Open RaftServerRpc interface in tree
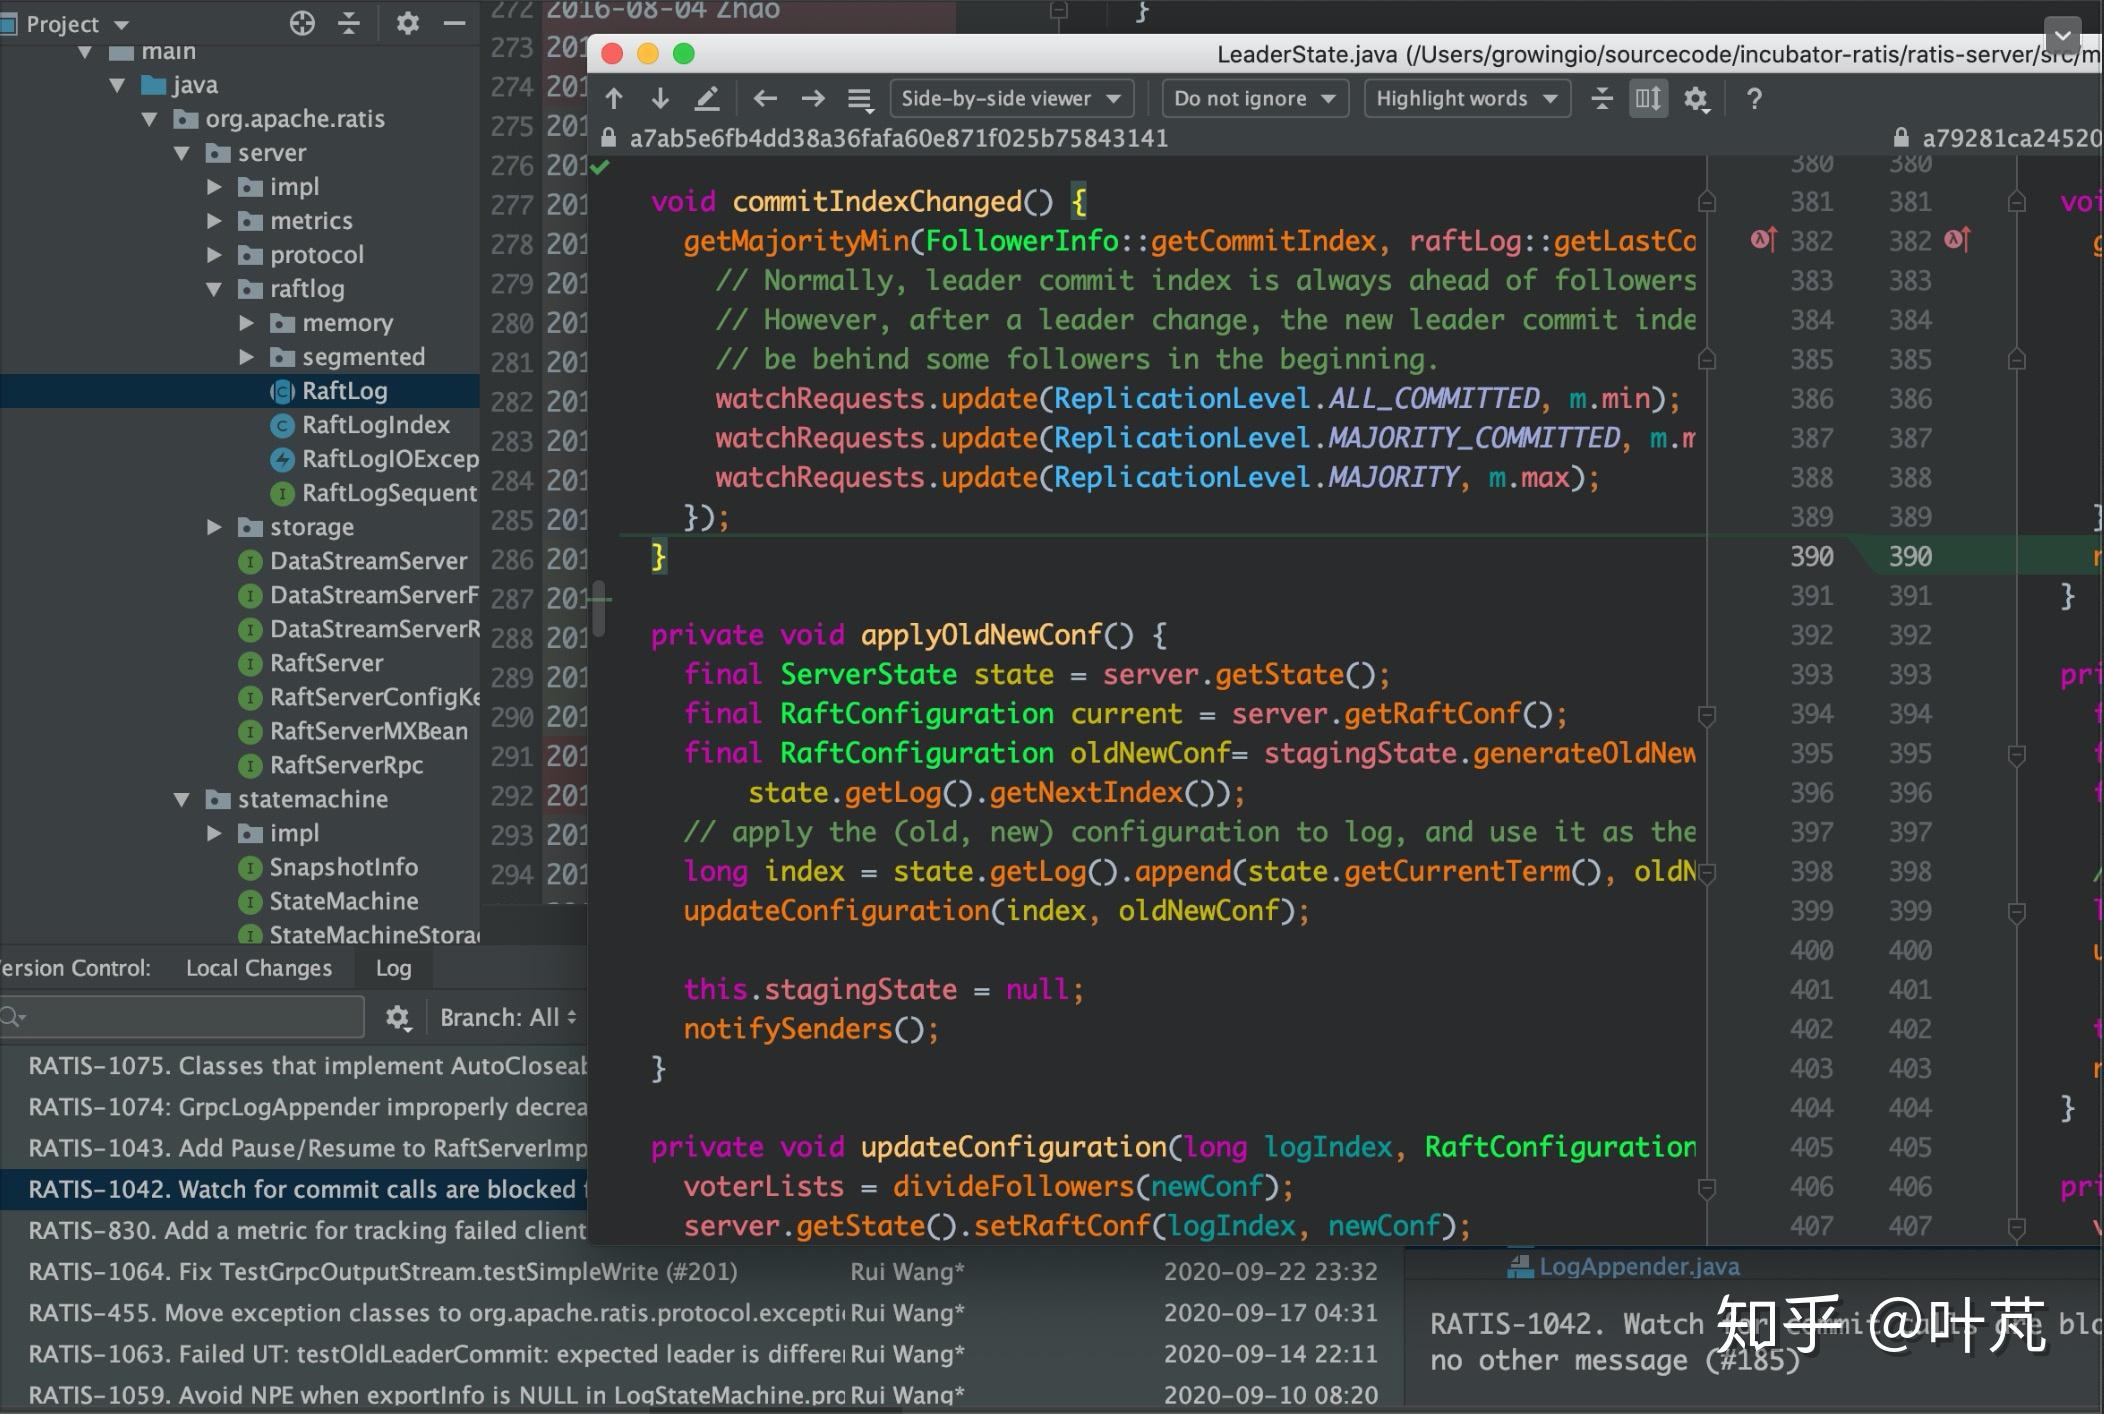 tap(346, 765)
